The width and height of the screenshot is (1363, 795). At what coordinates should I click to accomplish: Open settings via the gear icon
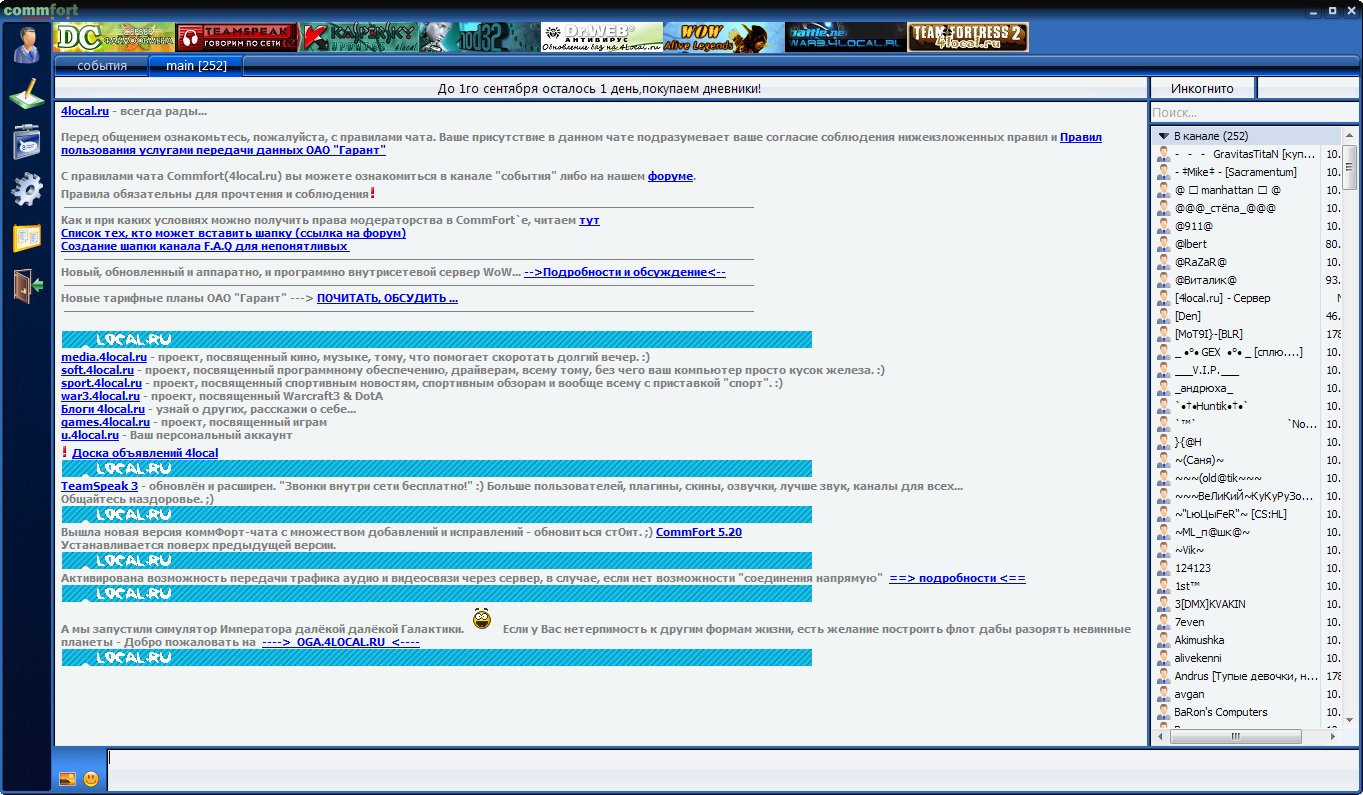tap(27, 189)
